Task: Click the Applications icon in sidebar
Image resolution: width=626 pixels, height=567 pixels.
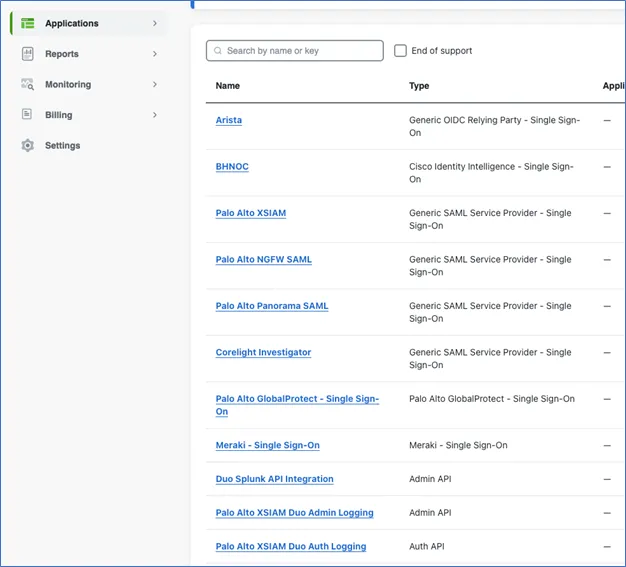Action: 27,23
